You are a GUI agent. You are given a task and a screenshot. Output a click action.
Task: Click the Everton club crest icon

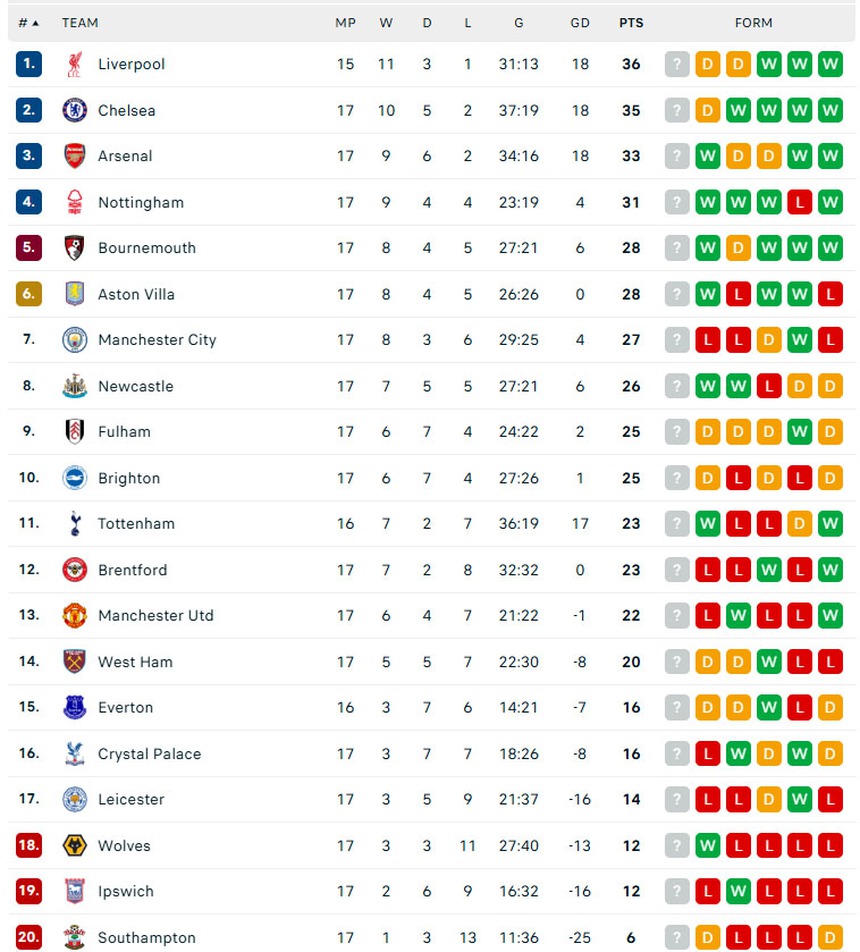coord(75,707)
